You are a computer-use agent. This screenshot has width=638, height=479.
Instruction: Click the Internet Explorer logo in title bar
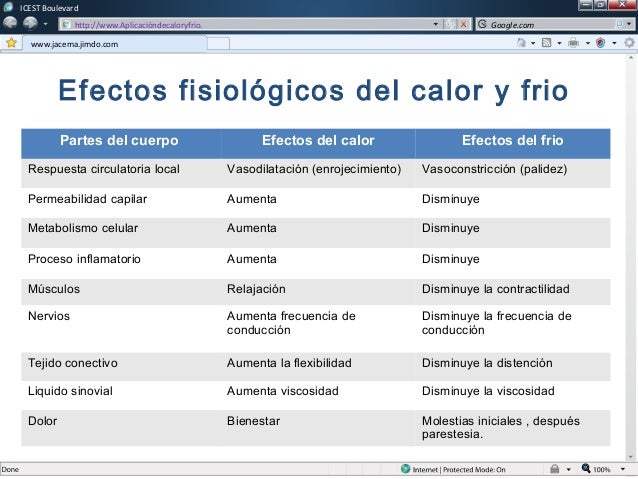click(x=8, y=7)
